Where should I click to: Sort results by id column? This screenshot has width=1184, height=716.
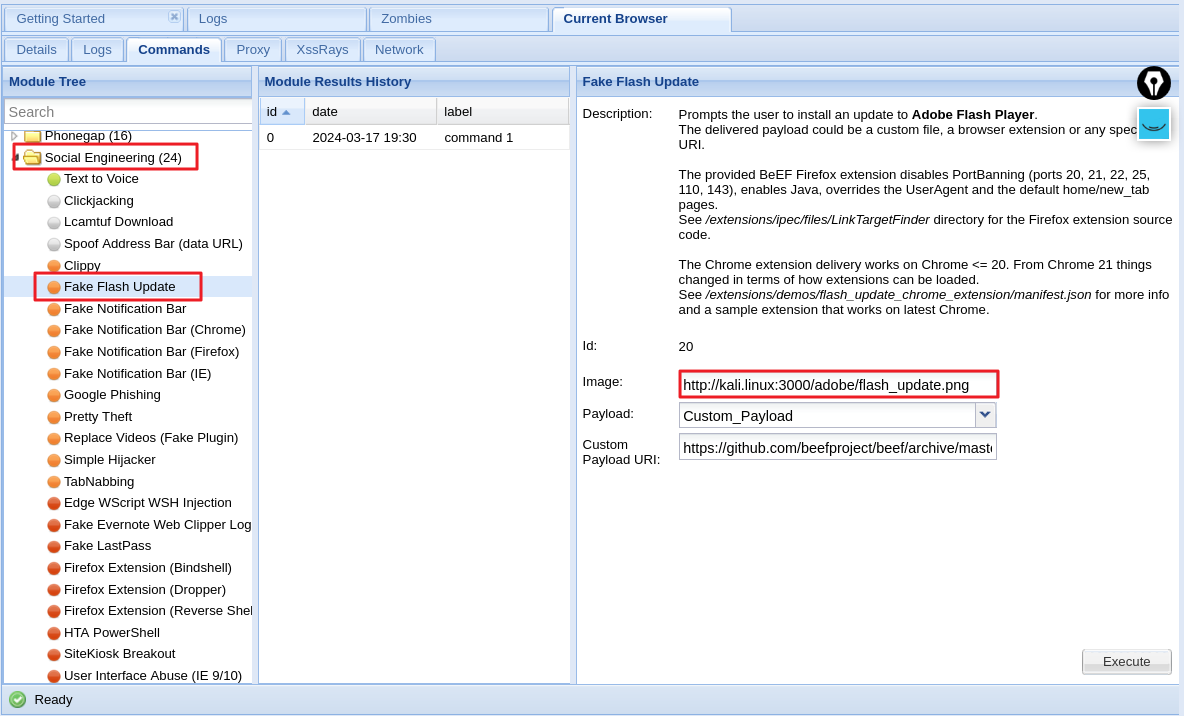coord(282,111)
